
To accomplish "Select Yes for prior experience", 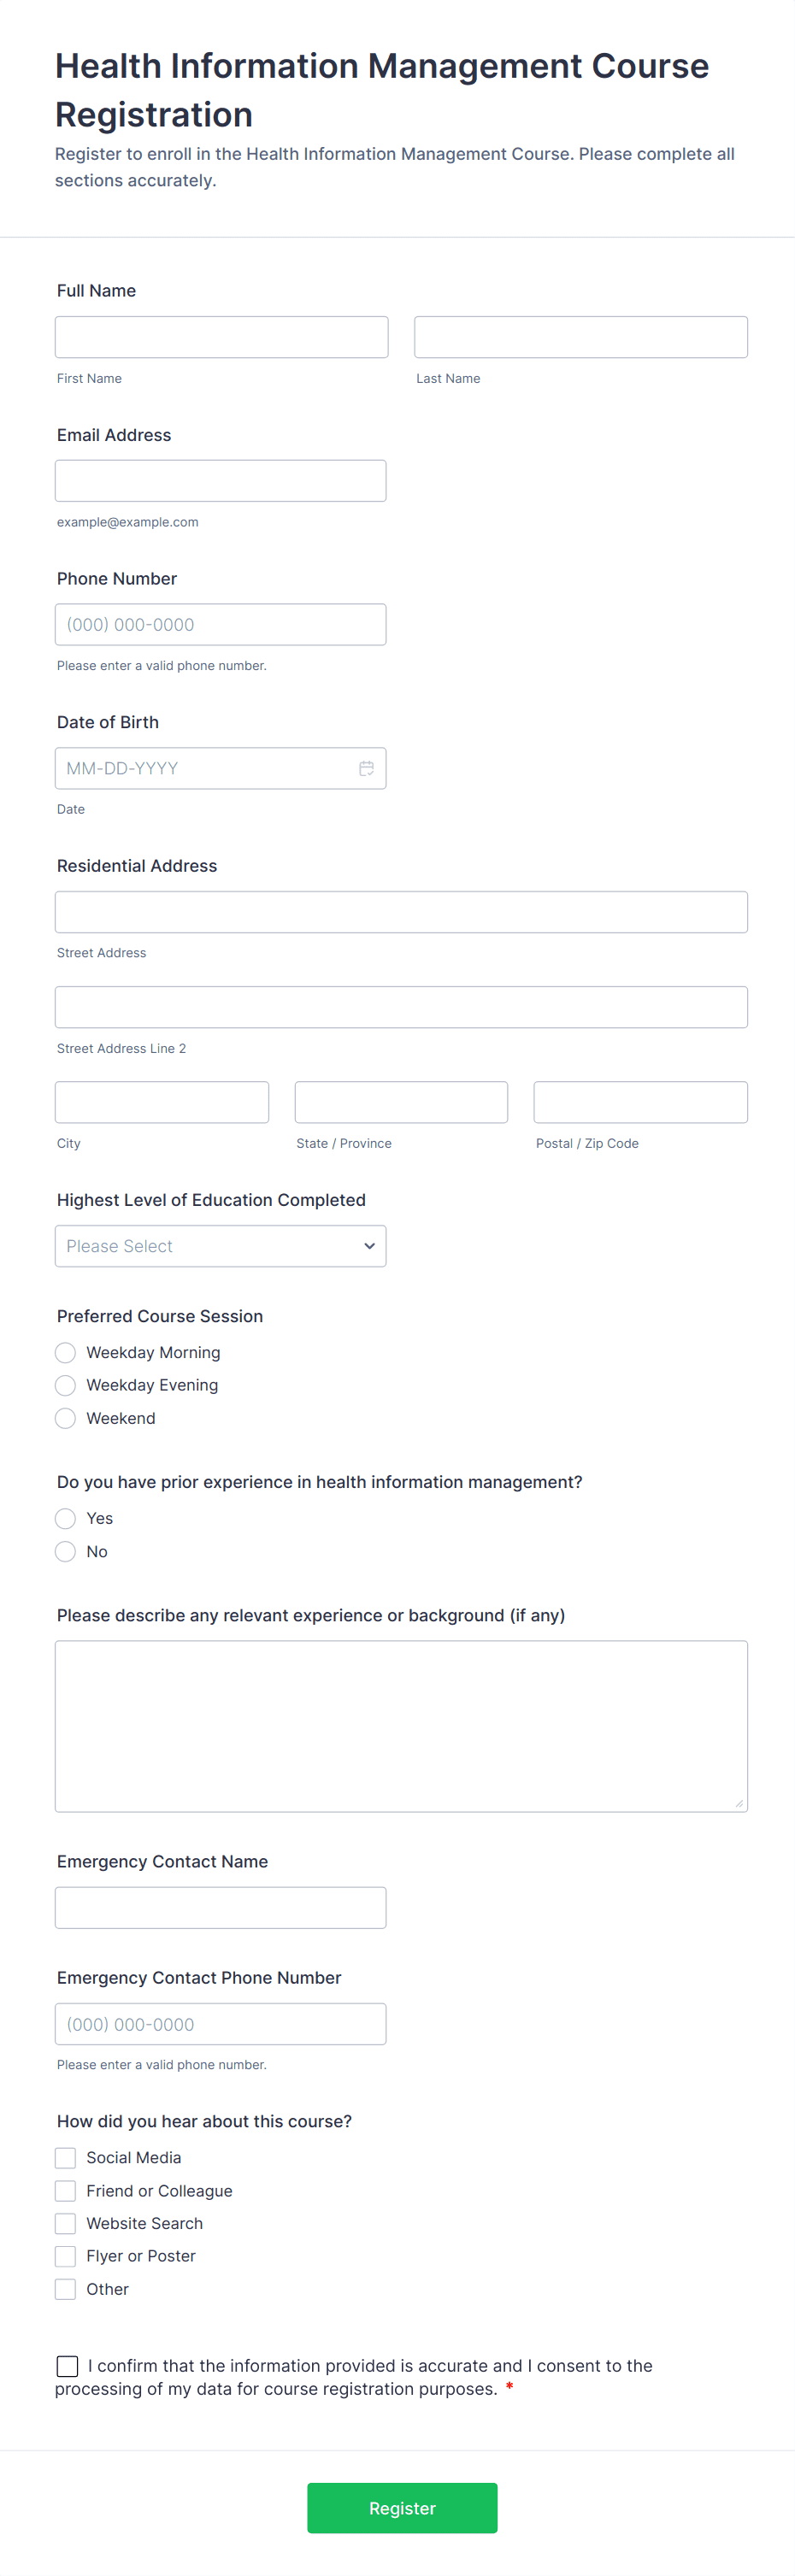I will (x=66, y=1519).
